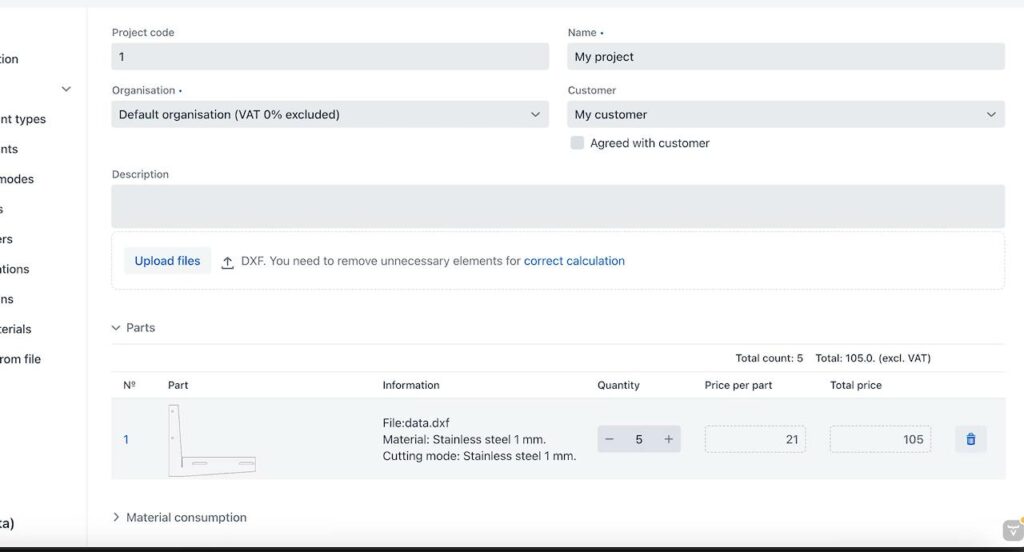
Task: Click into the Description text area
Action: pos(557,206)
